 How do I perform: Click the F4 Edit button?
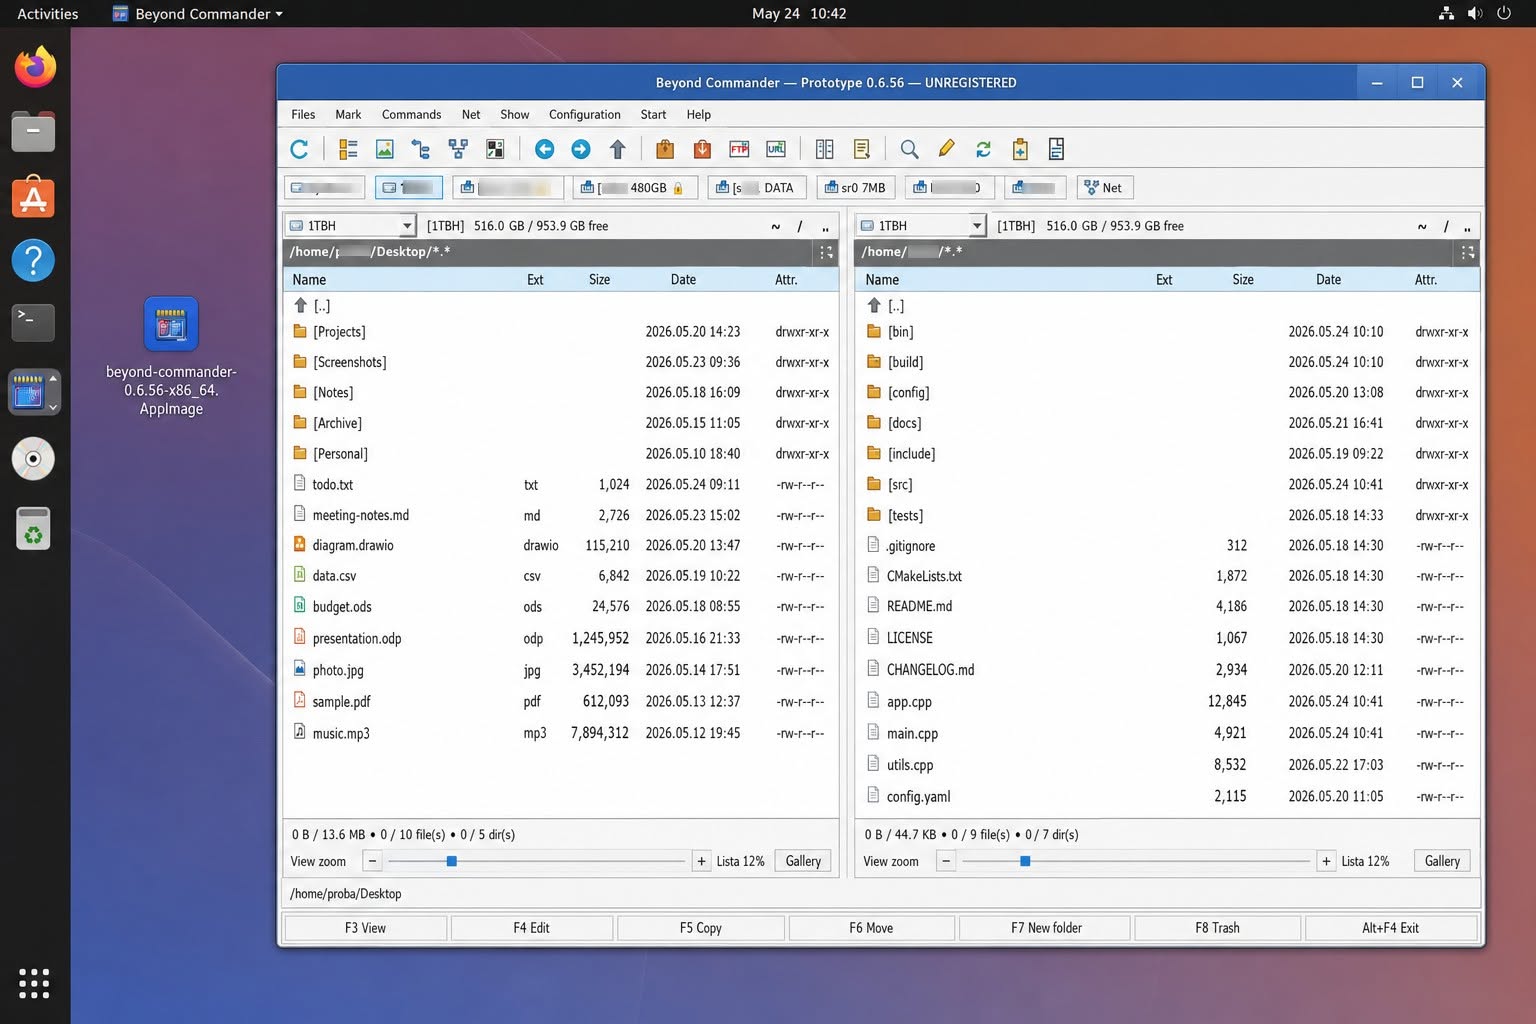(x=531, y=928)
